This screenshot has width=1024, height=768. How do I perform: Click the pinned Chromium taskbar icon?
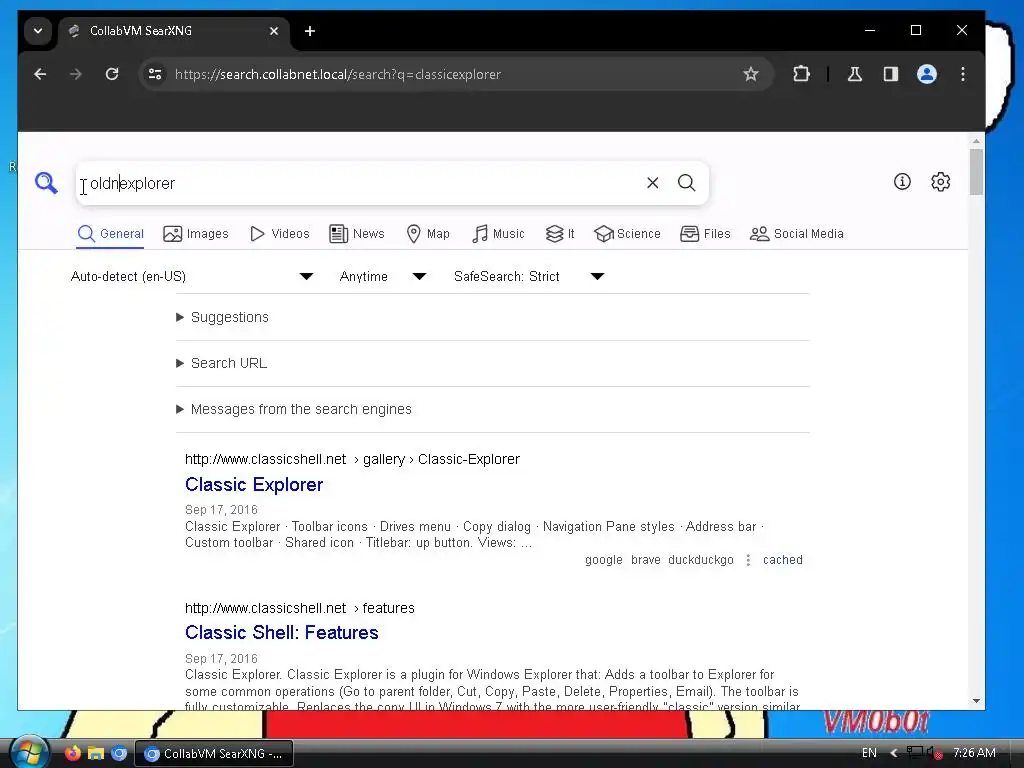point(119,753)
